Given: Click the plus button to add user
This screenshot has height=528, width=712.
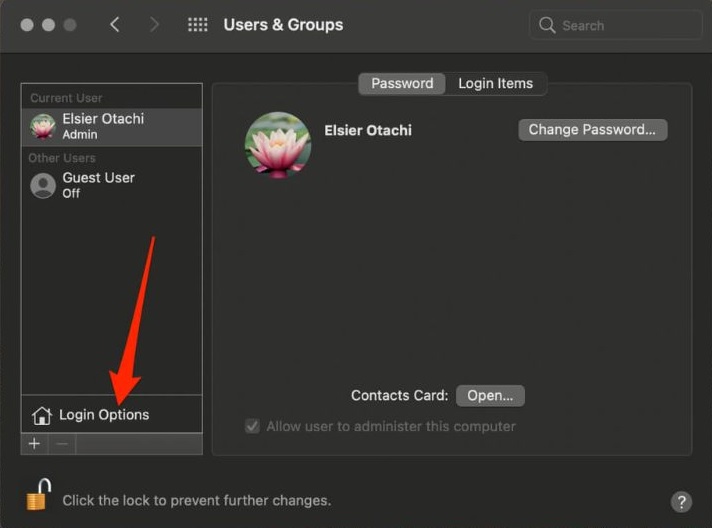Looking at the screenshot, I should (x=34, y=444).
